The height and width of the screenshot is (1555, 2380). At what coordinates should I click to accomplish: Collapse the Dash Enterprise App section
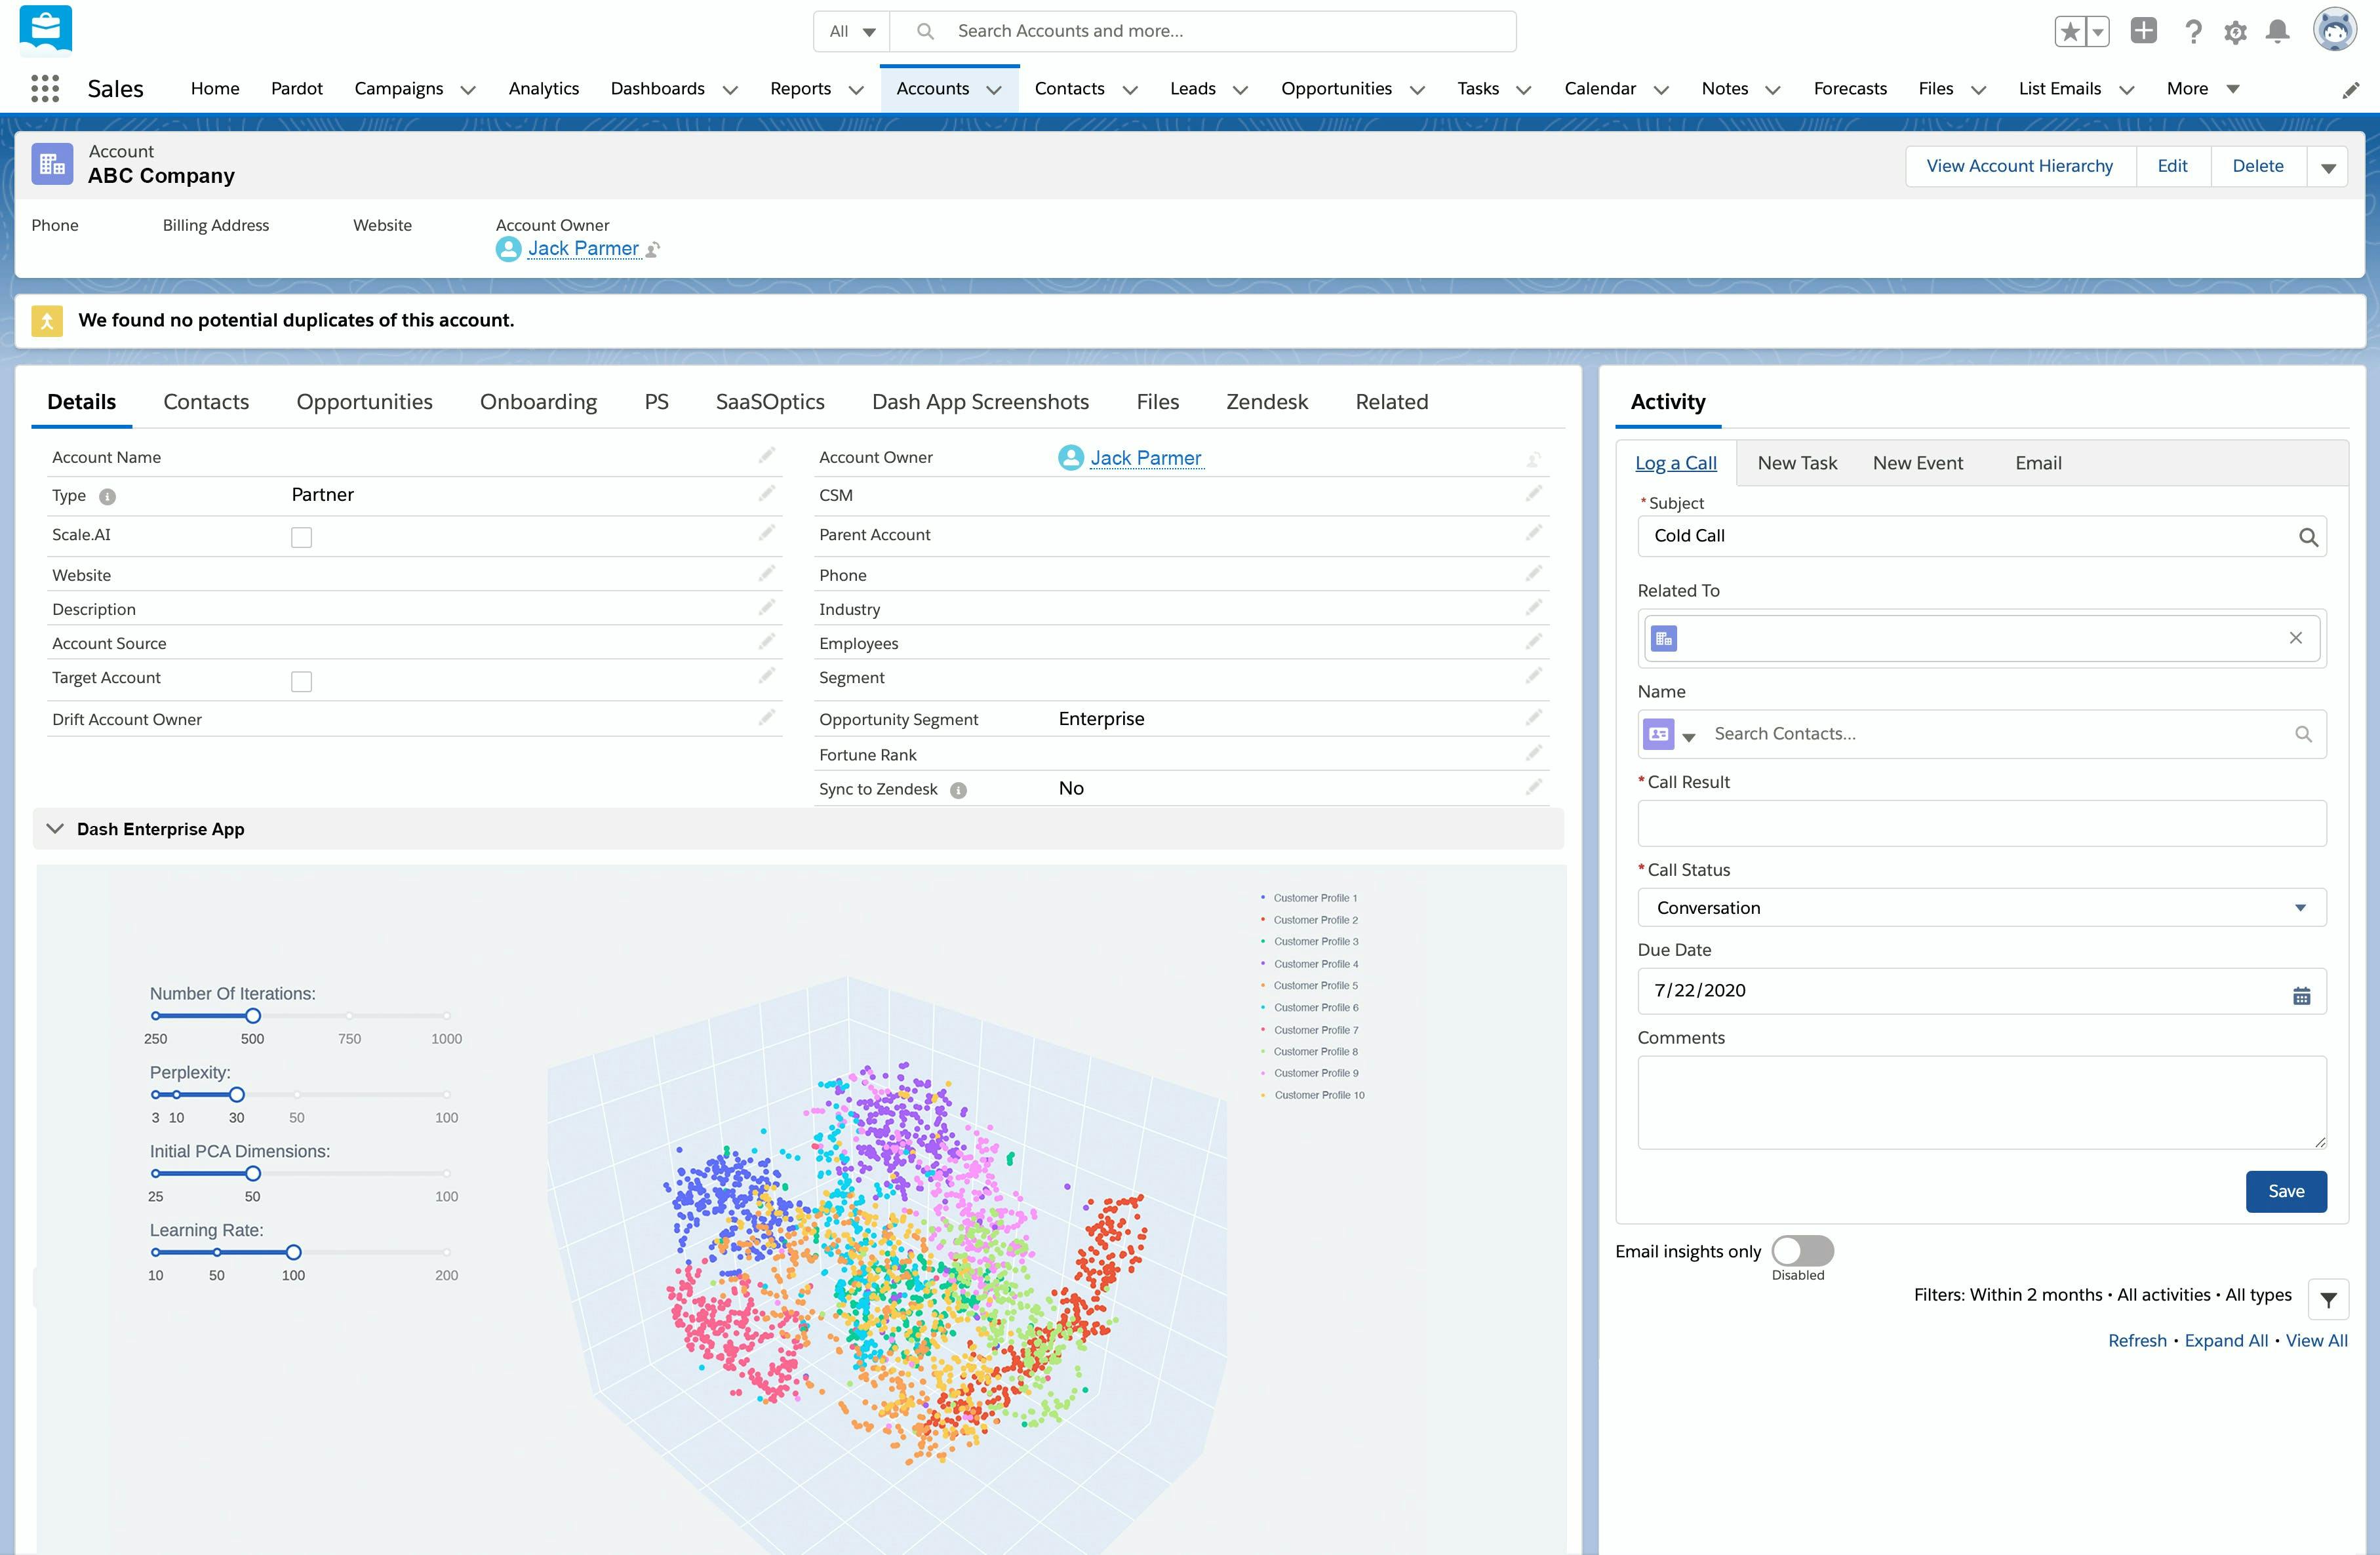[x=55, y=828]
